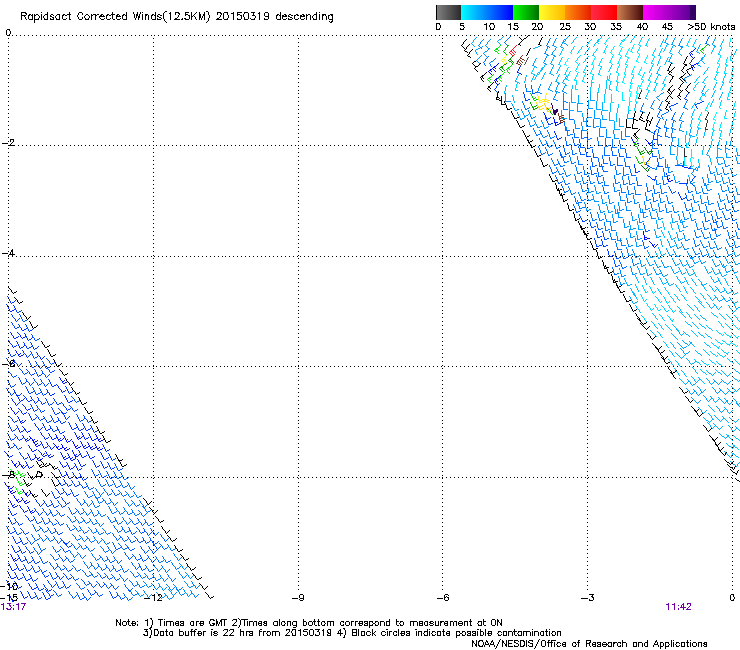Click the red wind barbs near the top
Screen dimensions: 740x650
(x=513, y=51)
